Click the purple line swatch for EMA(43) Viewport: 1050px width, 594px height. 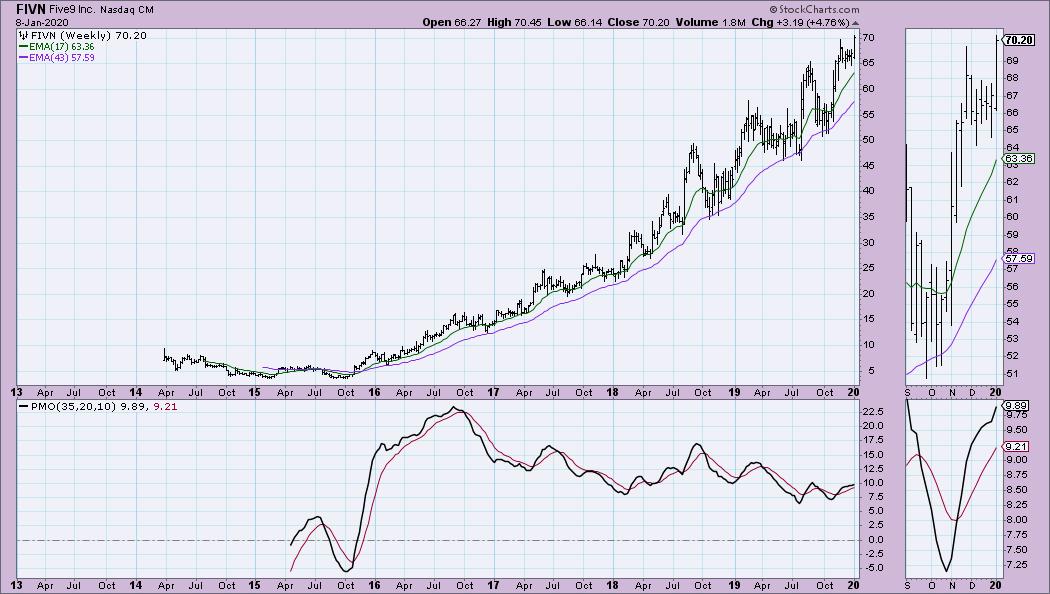coord(23,58)
